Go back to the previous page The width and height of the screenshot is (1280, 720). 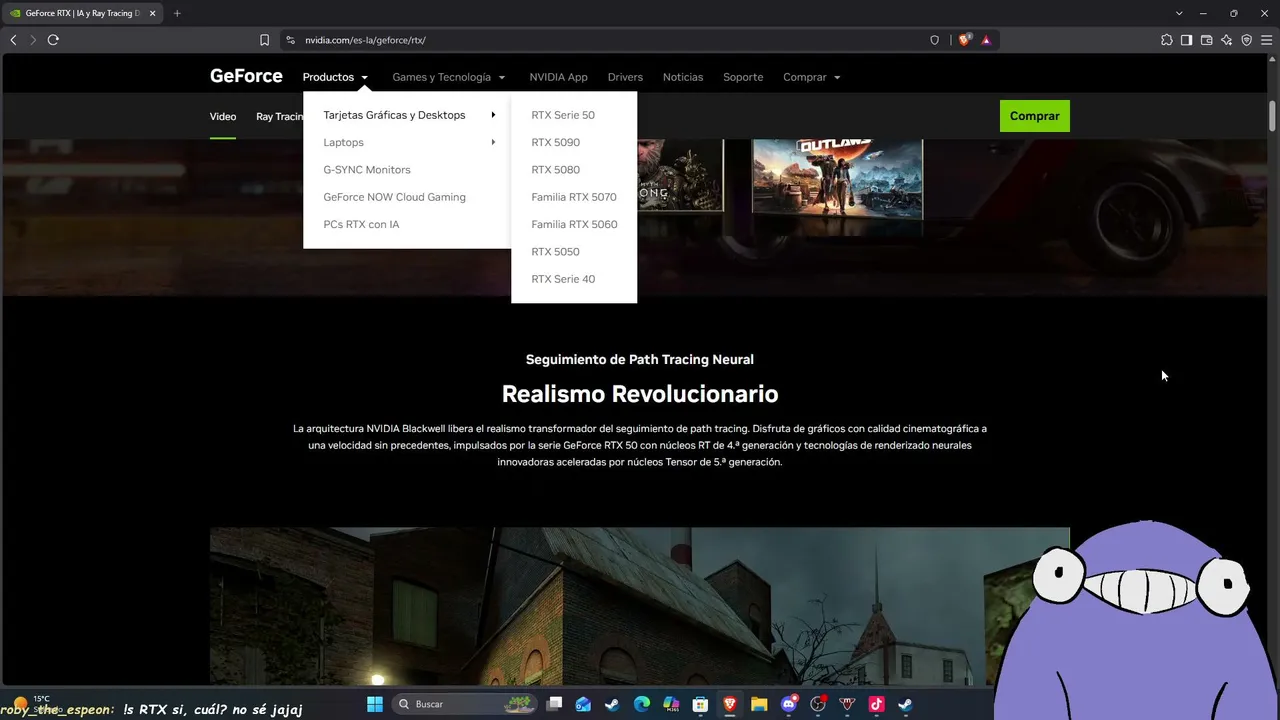pyautogui.click(x=13, y=40)
